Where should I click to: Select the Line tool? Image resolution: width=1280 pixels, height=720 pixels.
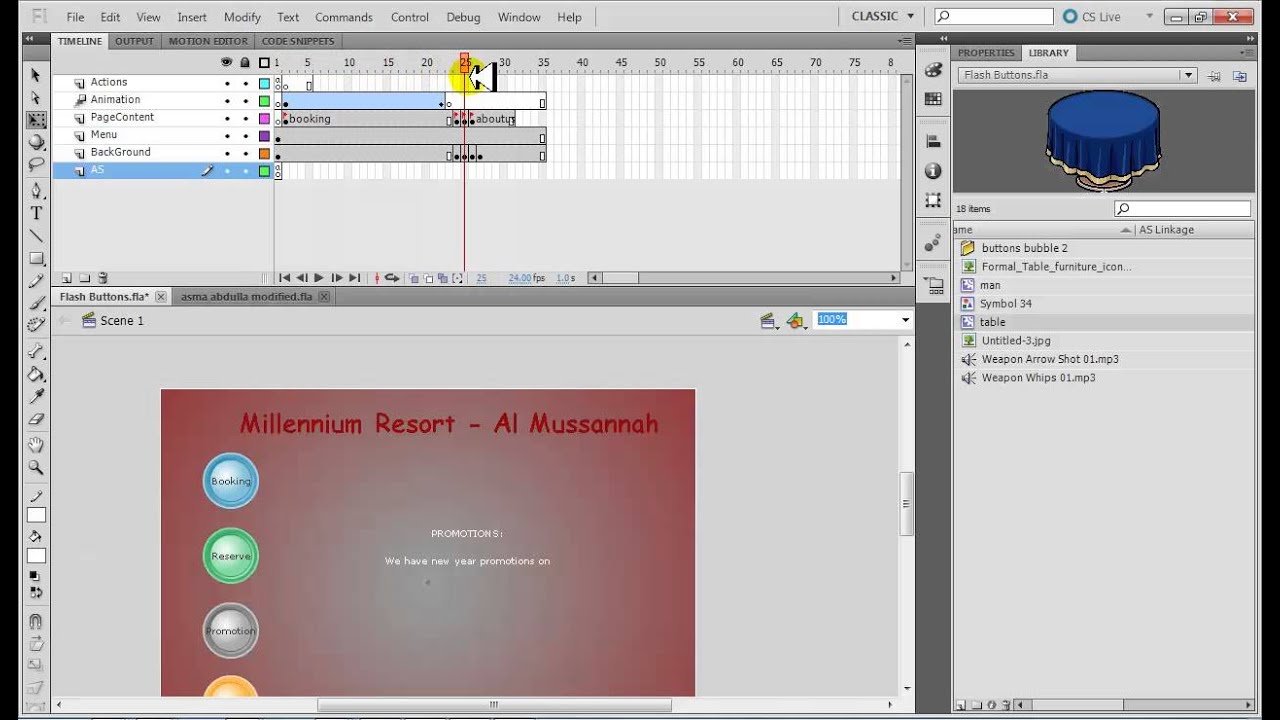coord(36,236)
